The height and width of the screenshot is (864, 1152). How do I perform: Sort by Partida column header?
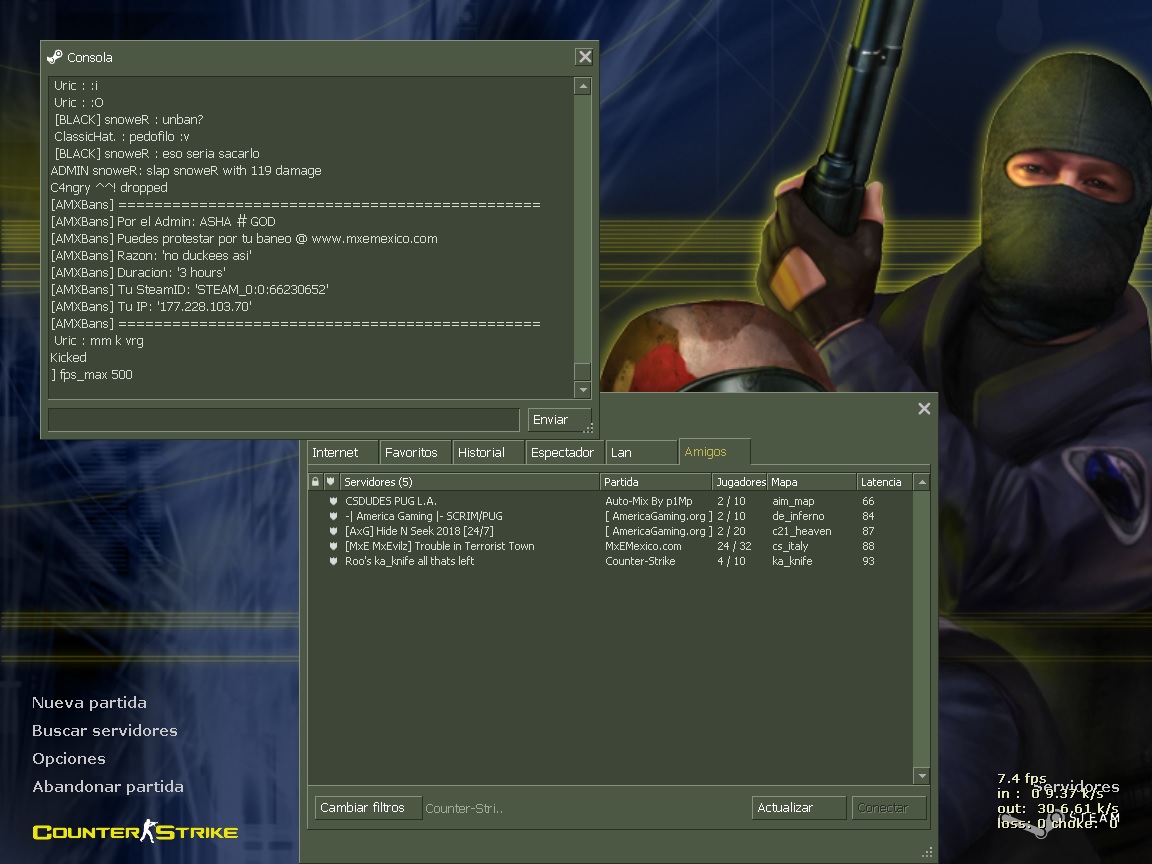tap(656, 482)
